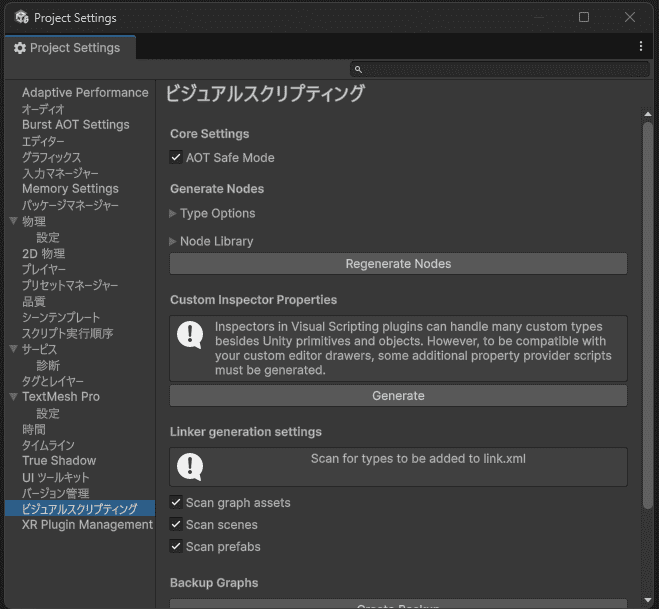Open スクリプト実行順序 settings
The width and height of the screenshot is (659, 609).
point(67,333)
